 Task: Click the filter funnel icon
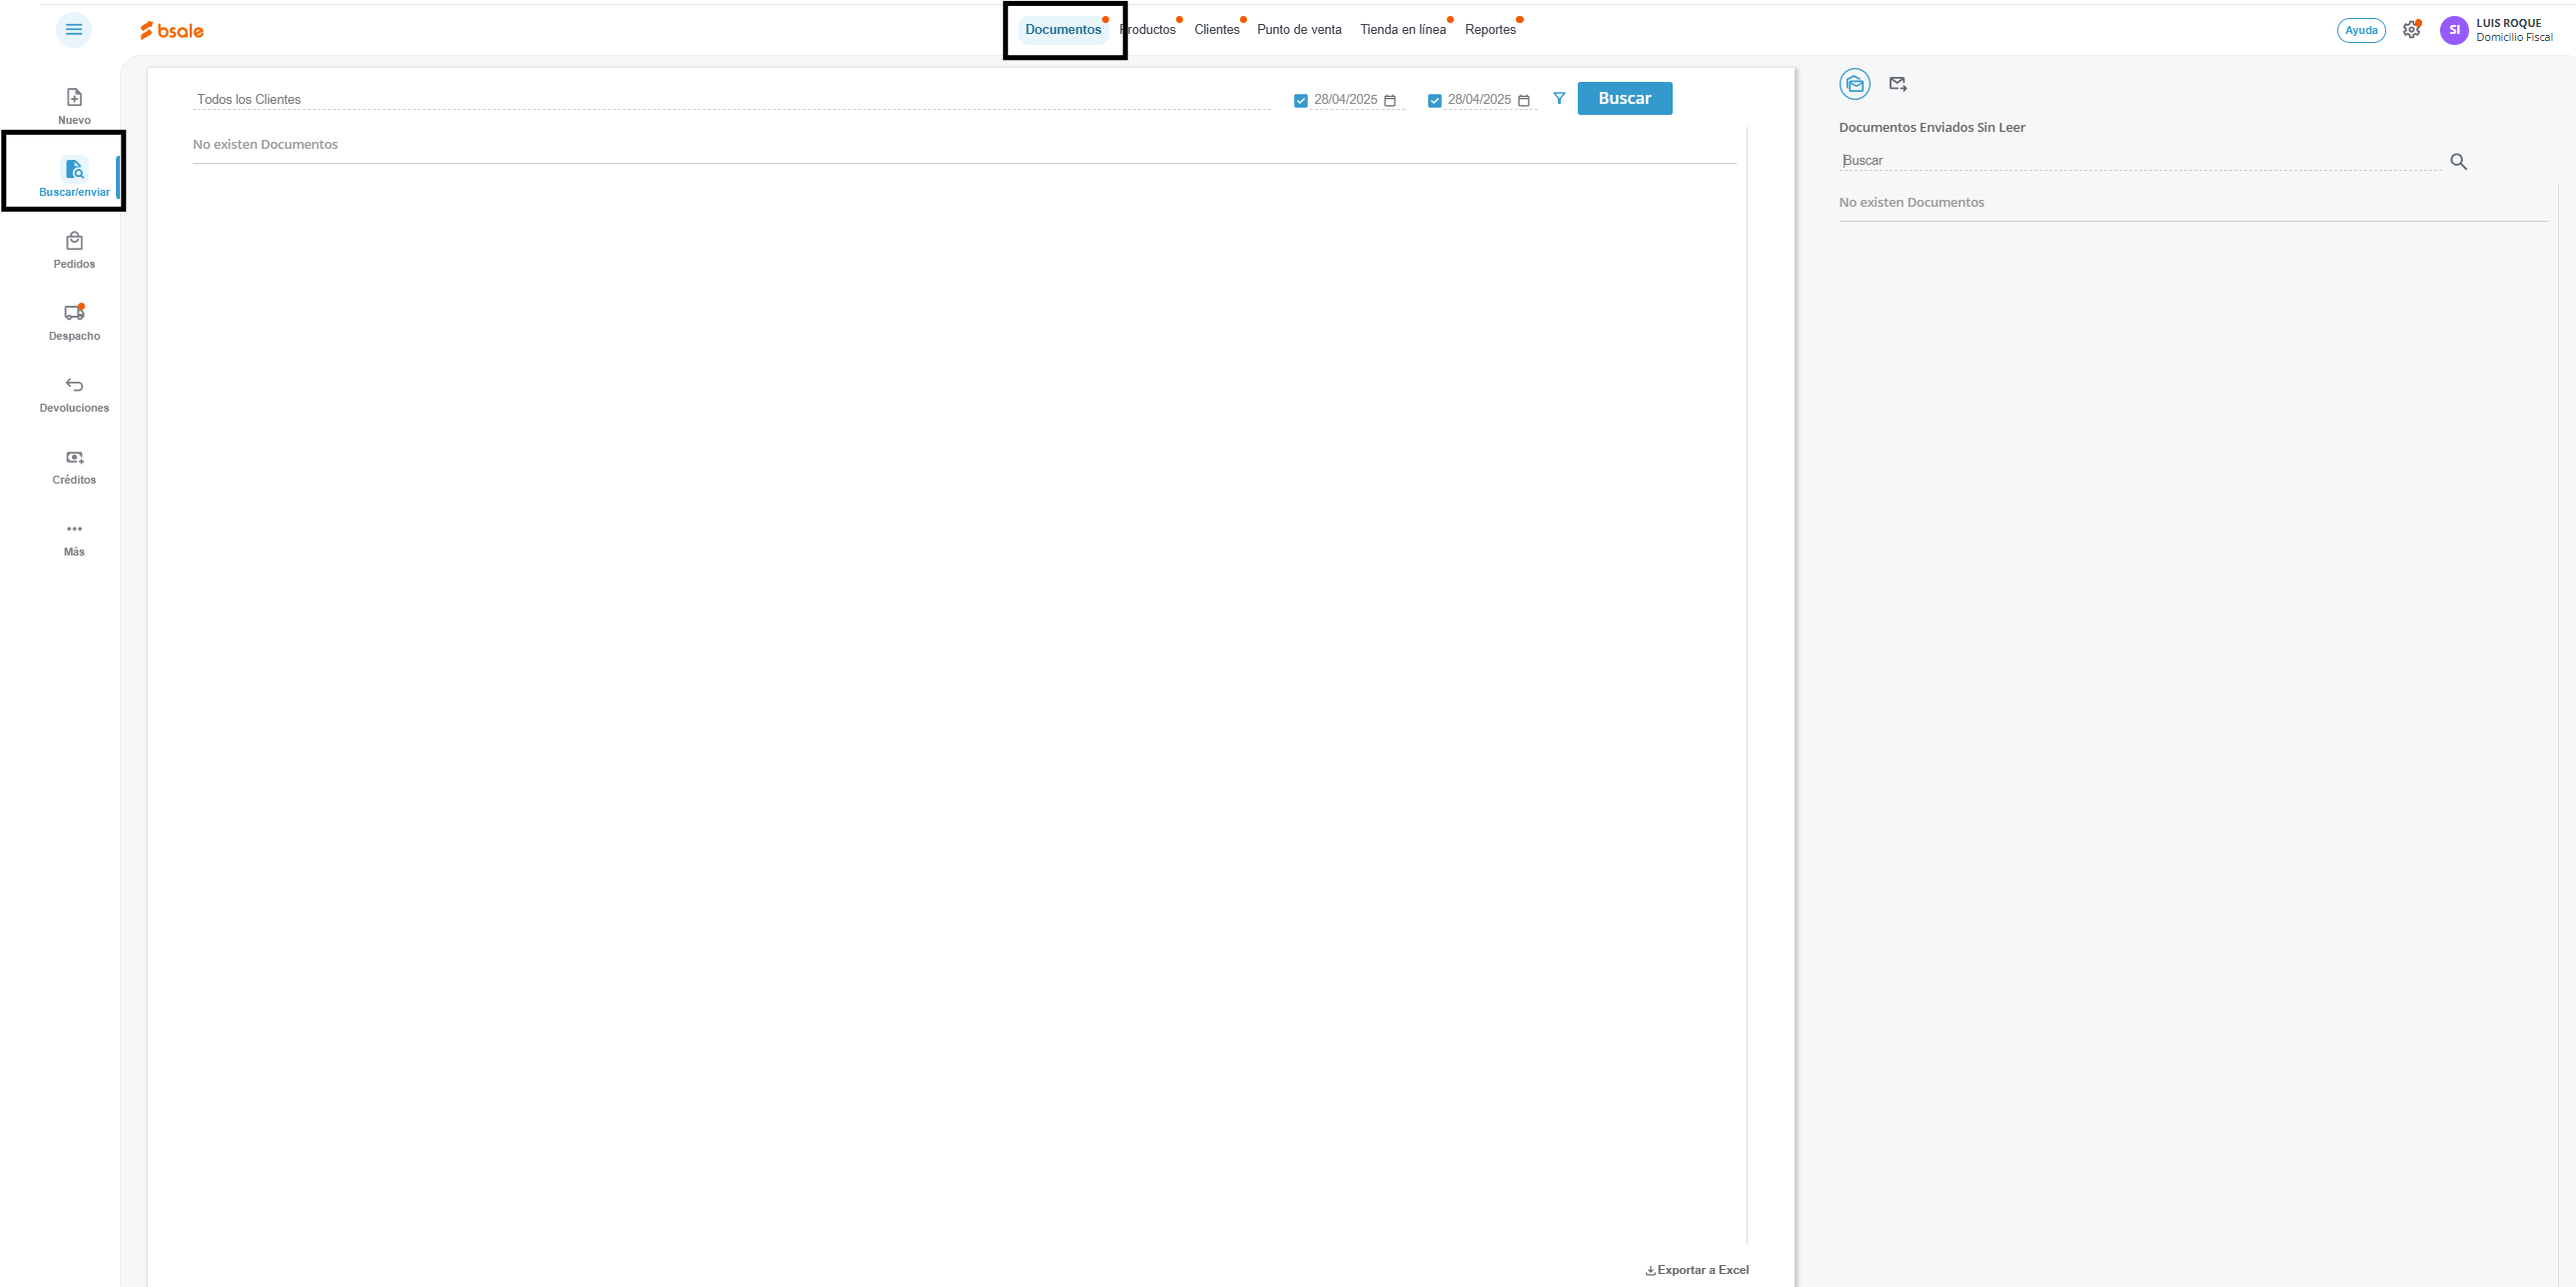click(x=1559, y=98)
